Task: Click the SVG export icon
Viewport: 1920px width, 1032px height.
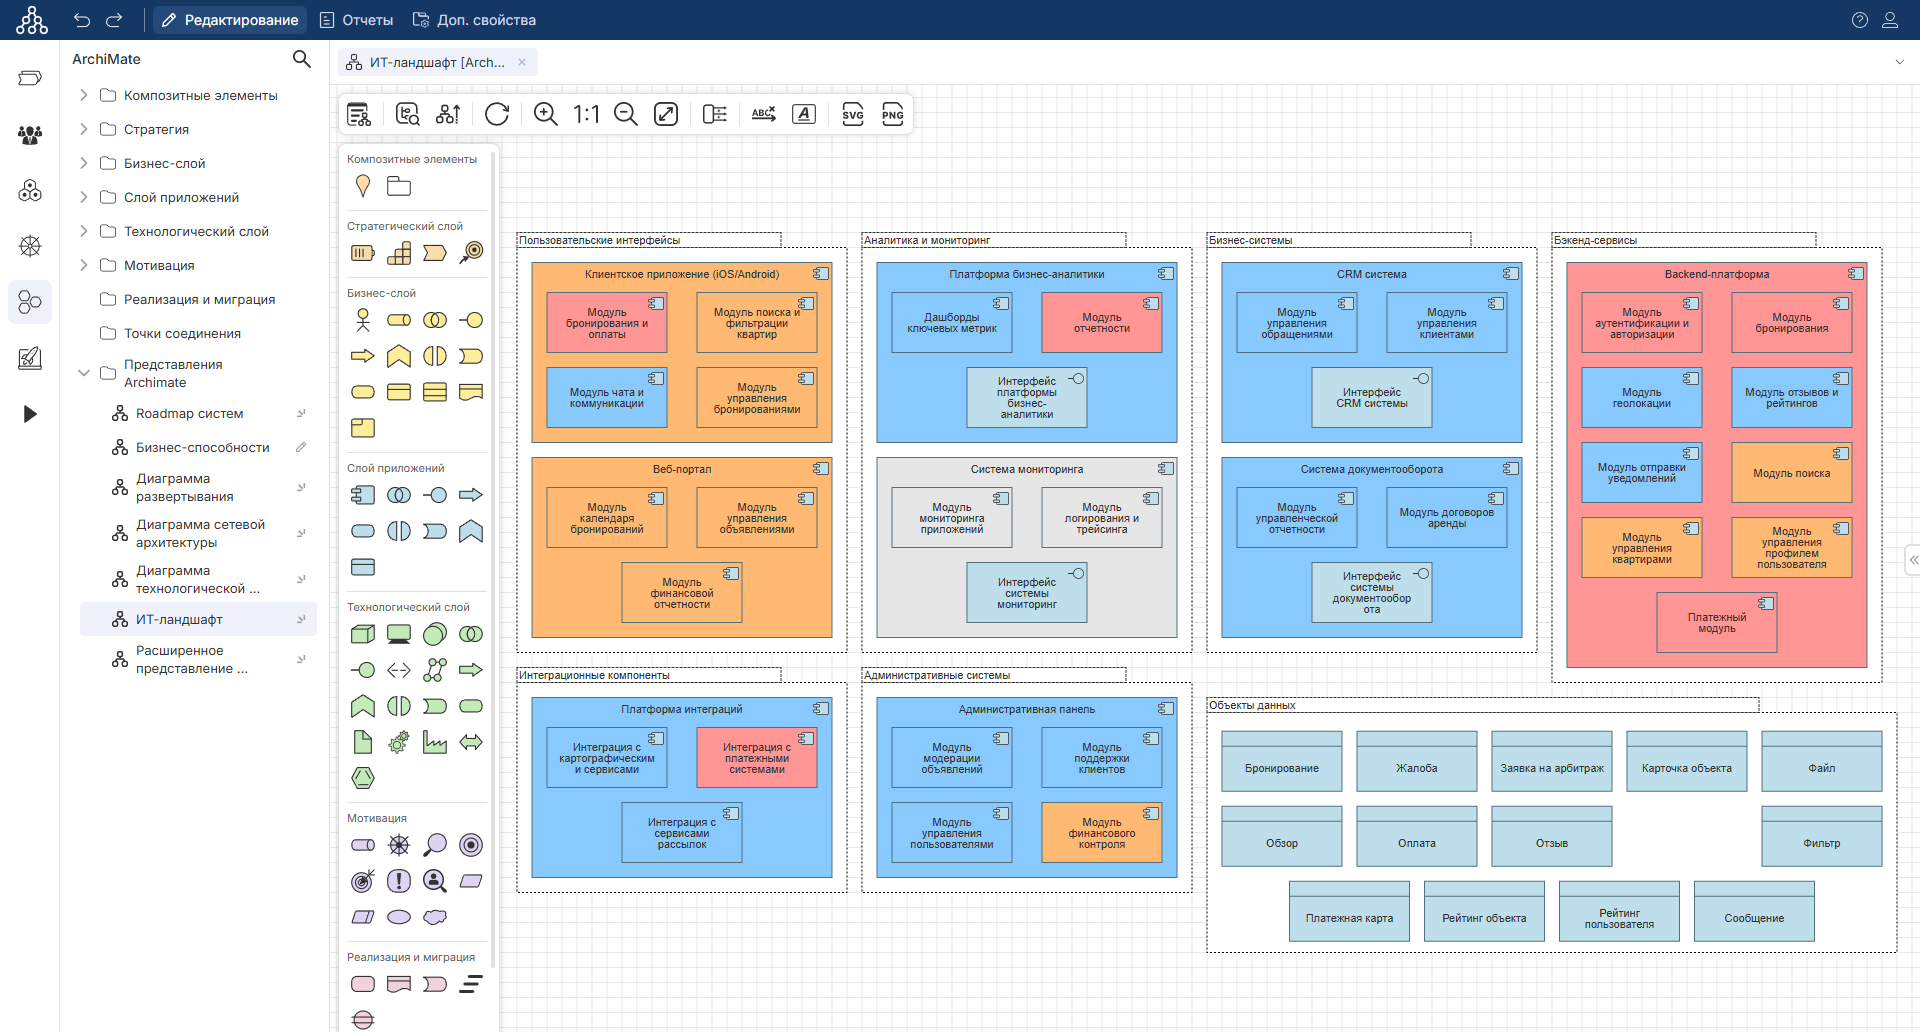Action: point(852,114)
